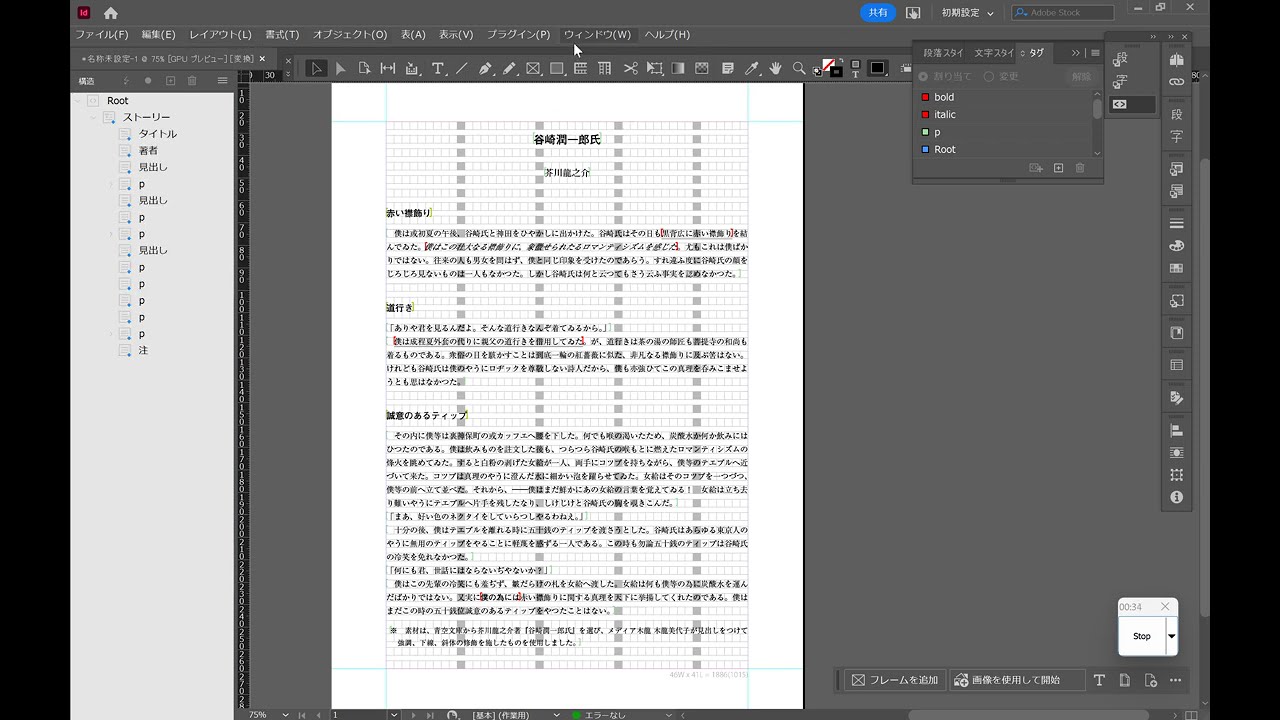Select the タイトル element in Structure

[158, 134]
